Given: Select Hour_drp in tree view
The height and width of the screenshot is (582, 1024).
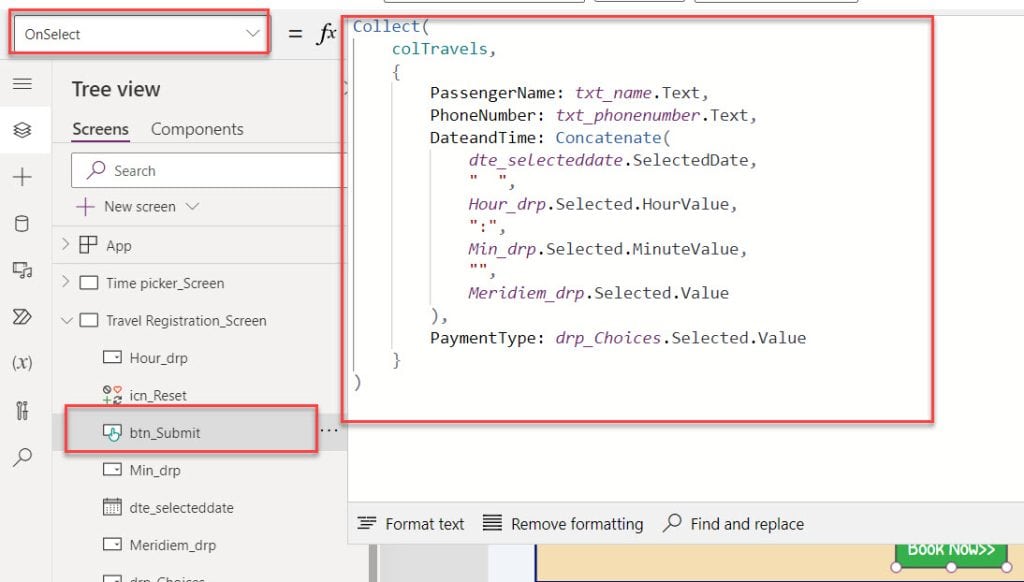Looking at the screenshot, I should [x=159, y=358].
